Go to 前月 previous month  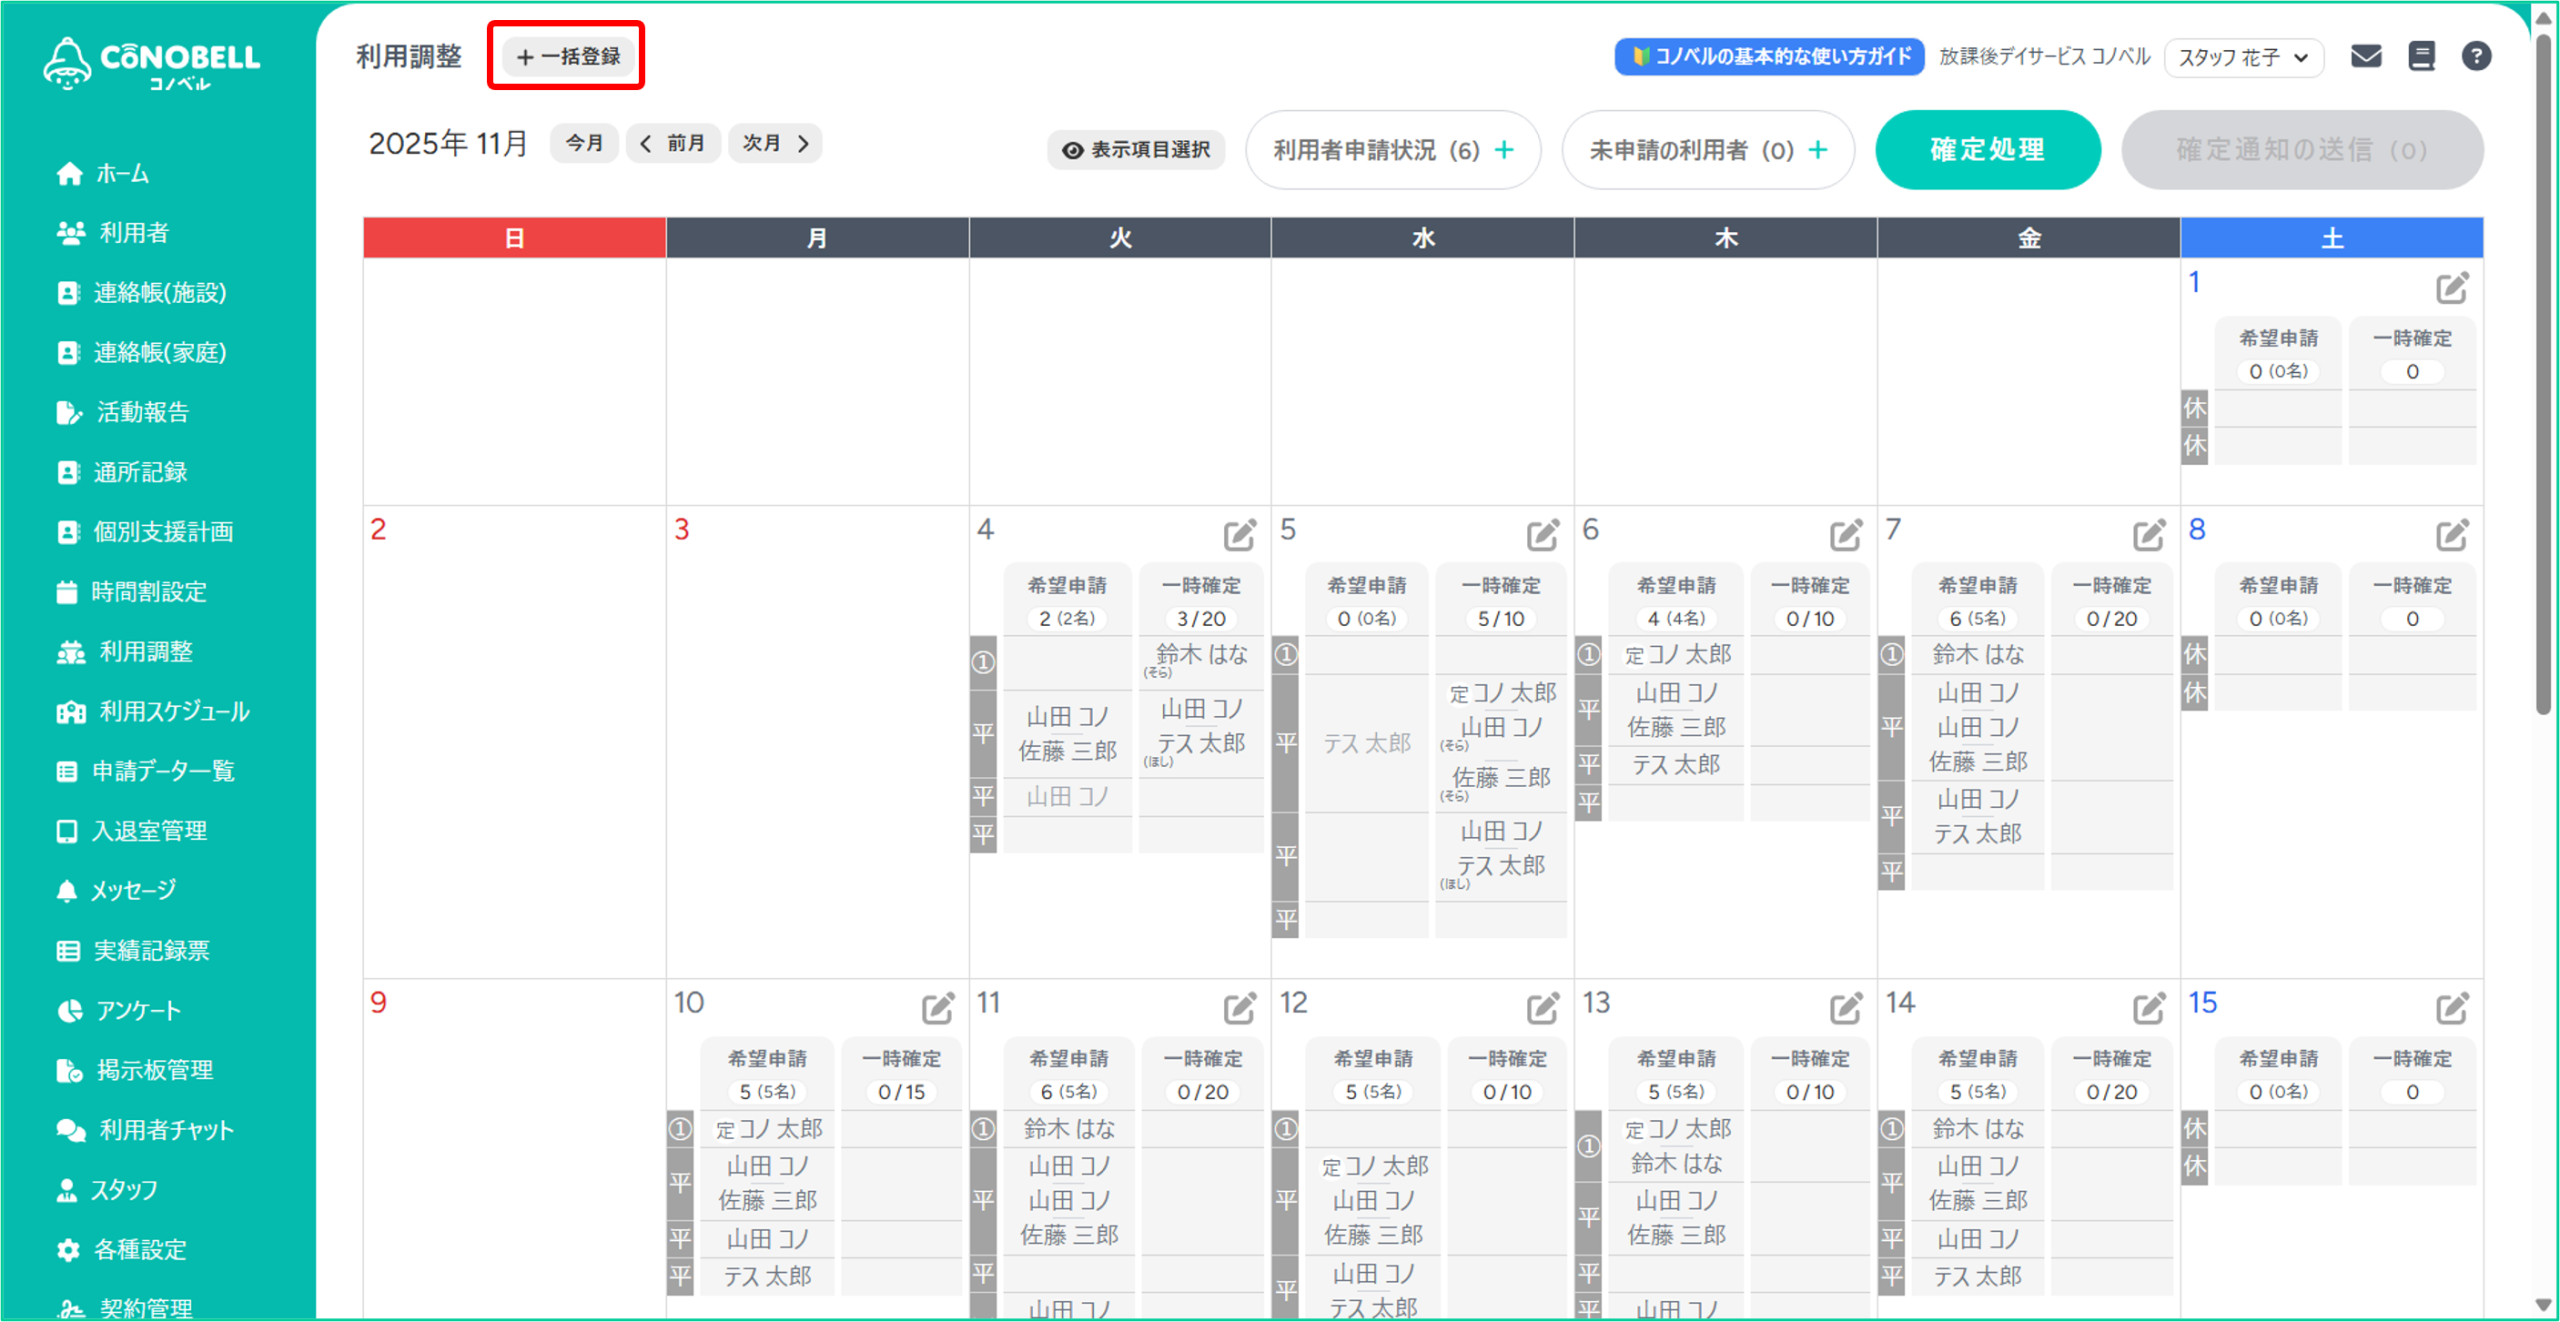click(x=673, y=143)
